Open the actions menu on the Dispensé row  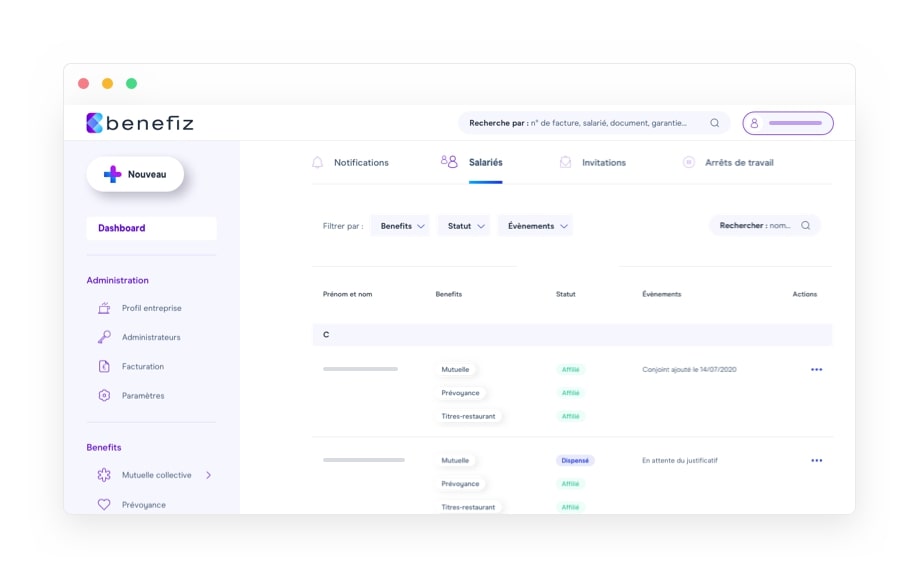click(x=816, y=460)
